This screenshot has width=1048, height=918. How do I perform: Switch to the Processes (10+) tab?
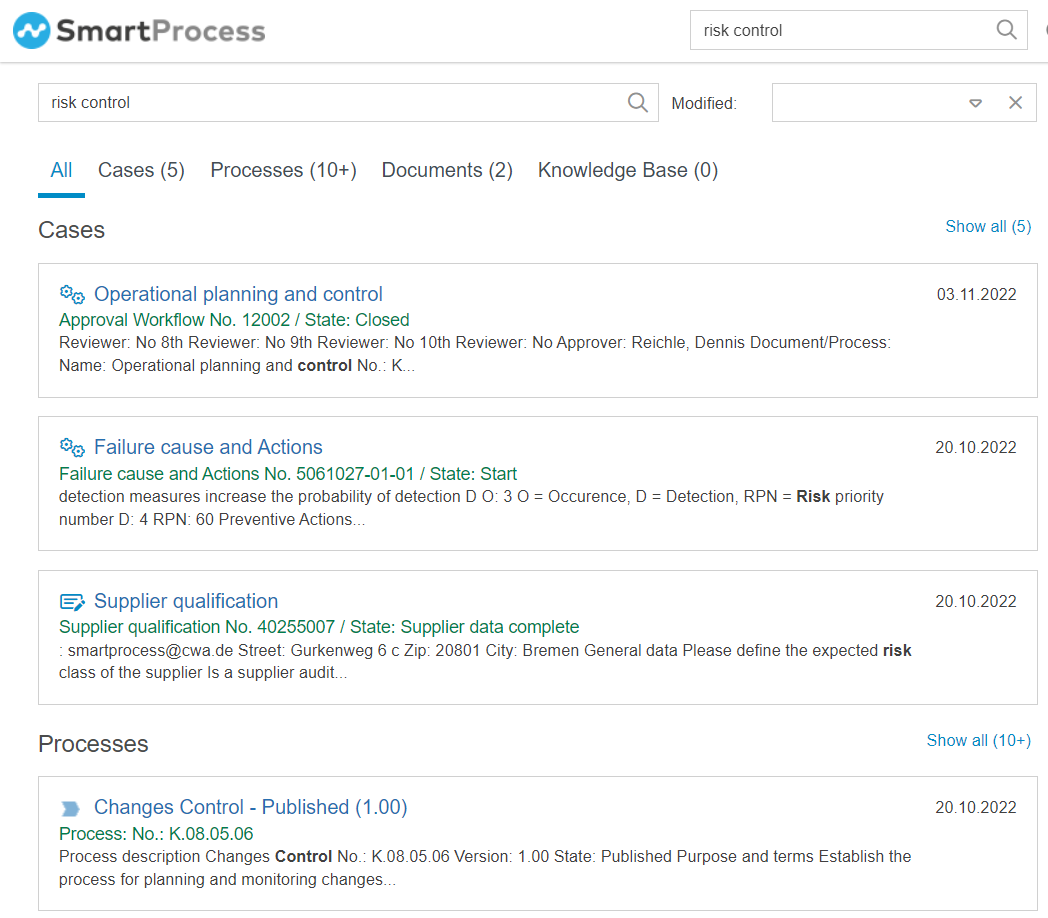click(x=283, y=170)
